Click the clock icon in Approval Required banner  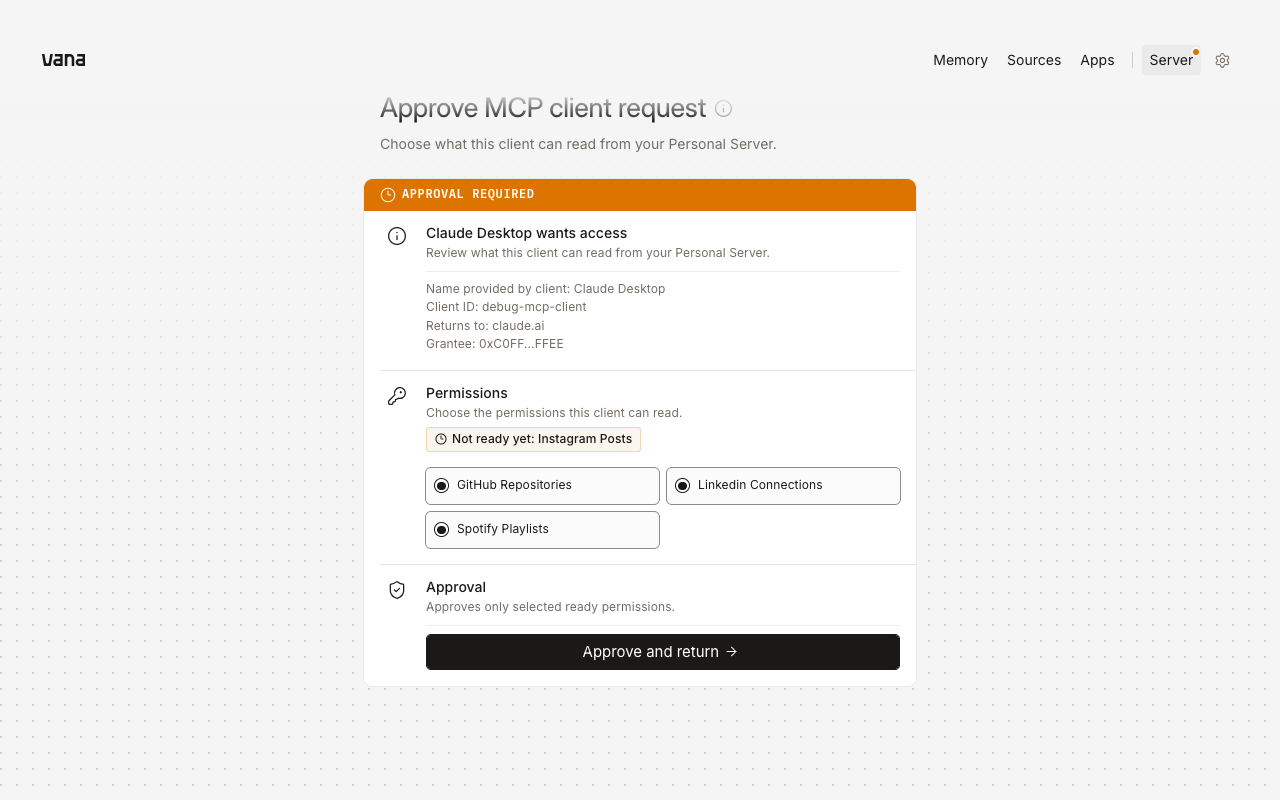[x=388, y=194]
